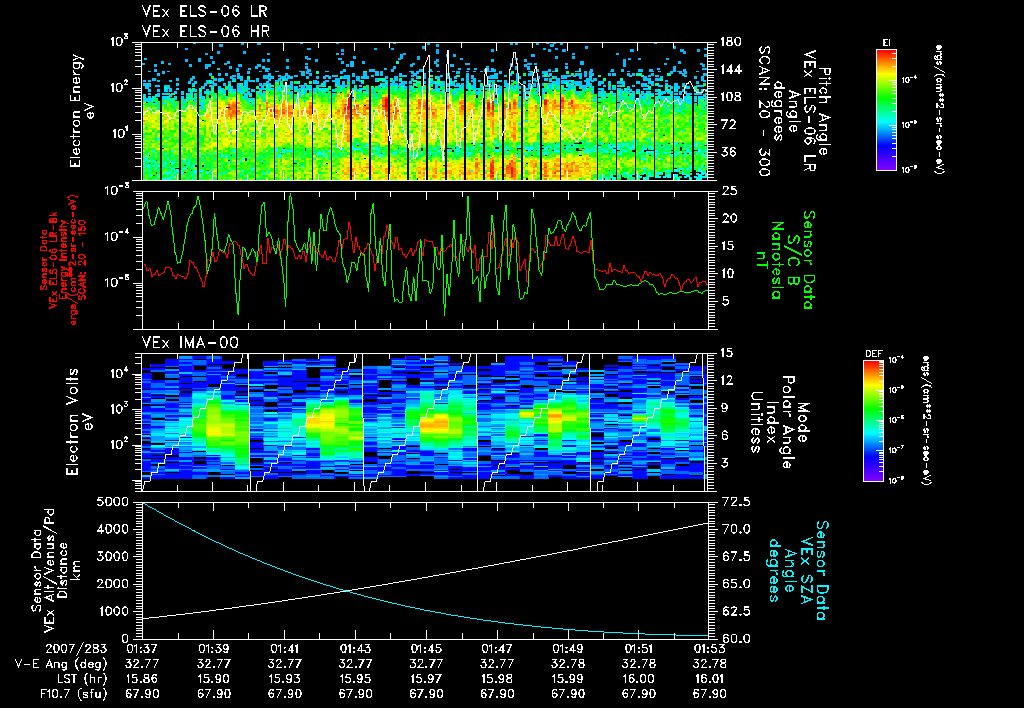Click the LST value 15.95
1024x708 pixels.
point(355,679)
